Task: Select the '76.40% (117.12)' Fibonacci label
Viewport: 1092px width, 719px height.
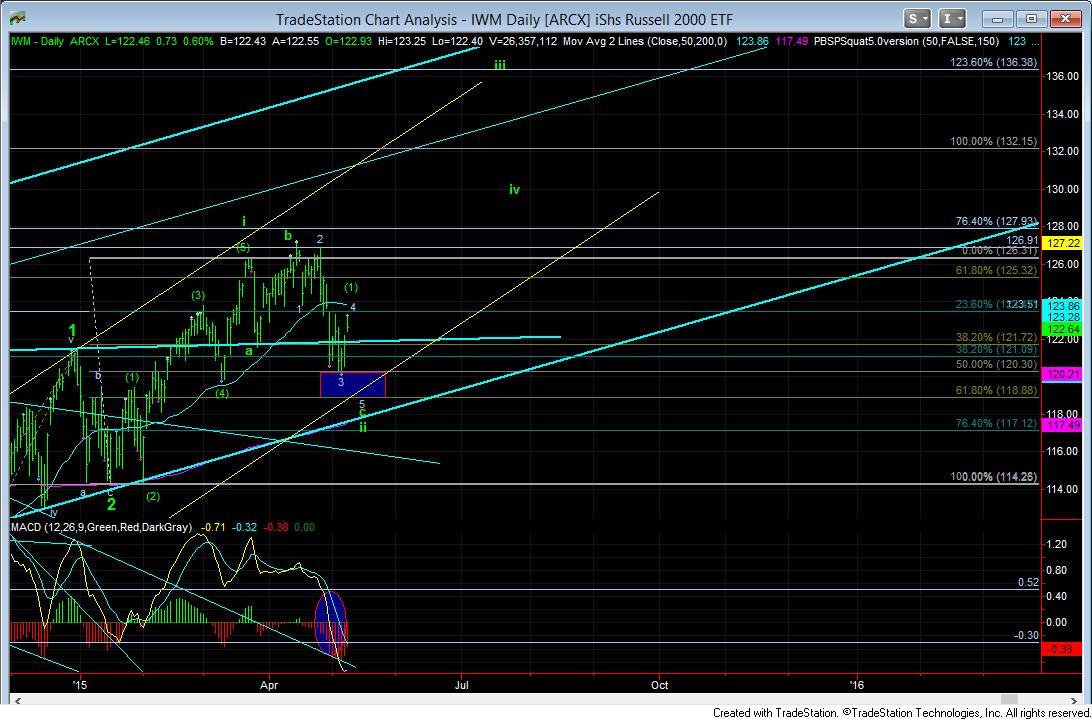Action: pyautogui.click(x=997, y=423)
